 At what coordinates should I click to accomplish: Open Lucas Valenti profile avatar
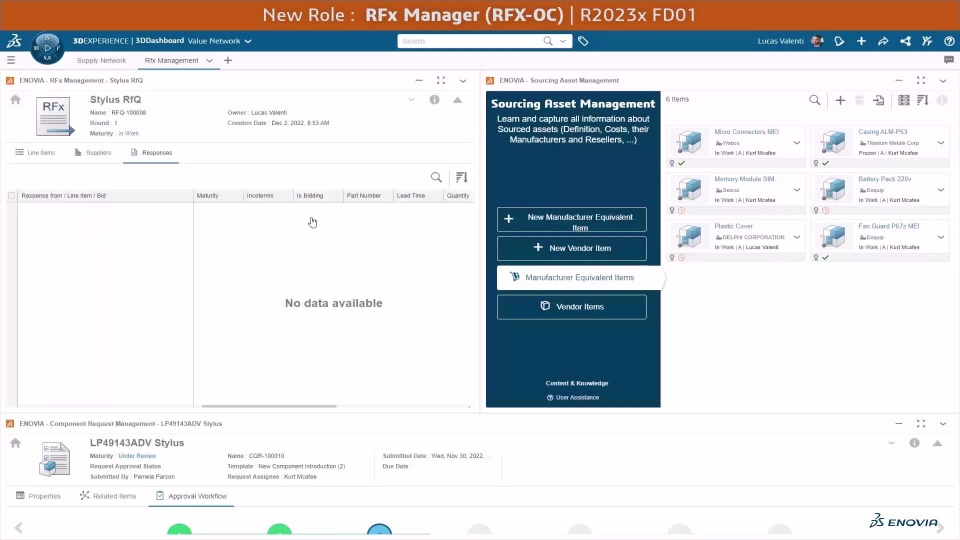(817, 41)
